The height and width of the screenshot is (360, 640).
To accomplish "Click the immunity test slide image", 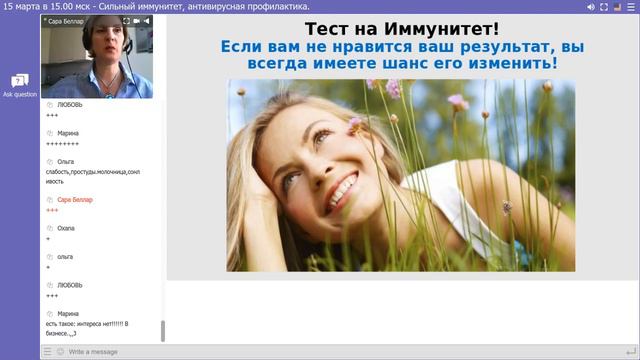I will coord(401,176).
